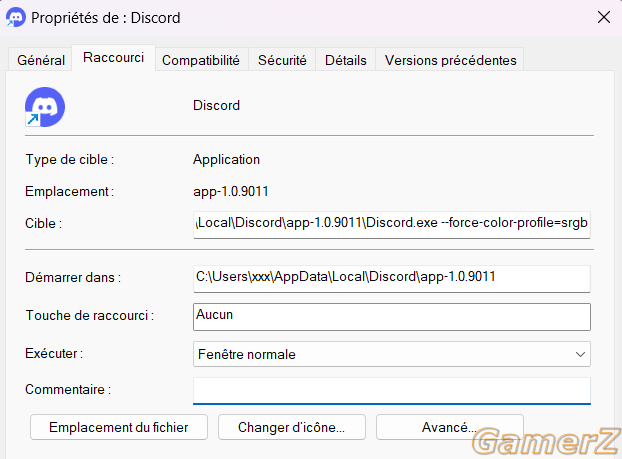Viewport: 622px width, 459px height.
Task: Click the Emplacement du fichier button
Action: point(119,427)
